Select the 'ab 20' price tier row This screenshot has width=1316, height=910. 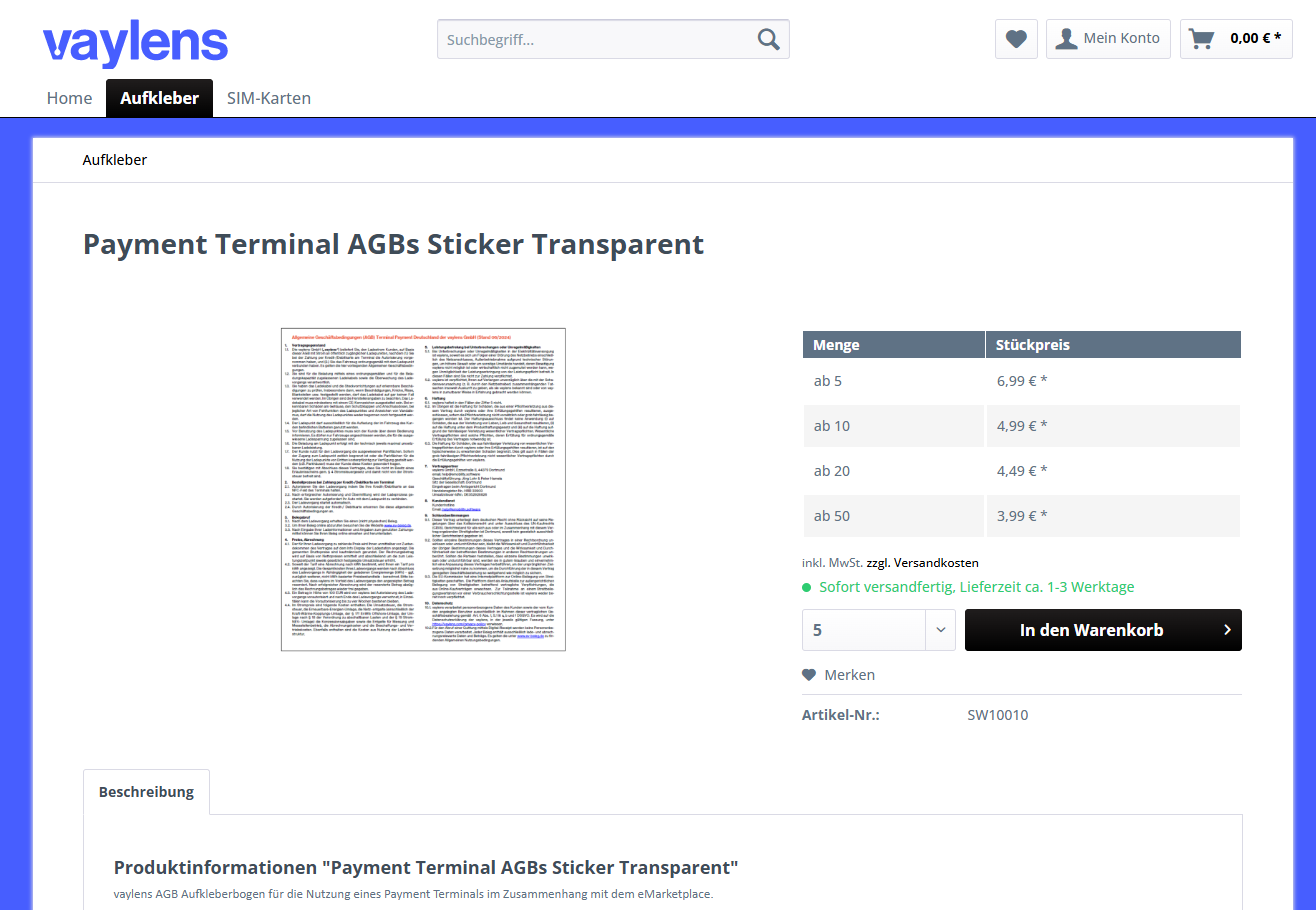[893, 470]
